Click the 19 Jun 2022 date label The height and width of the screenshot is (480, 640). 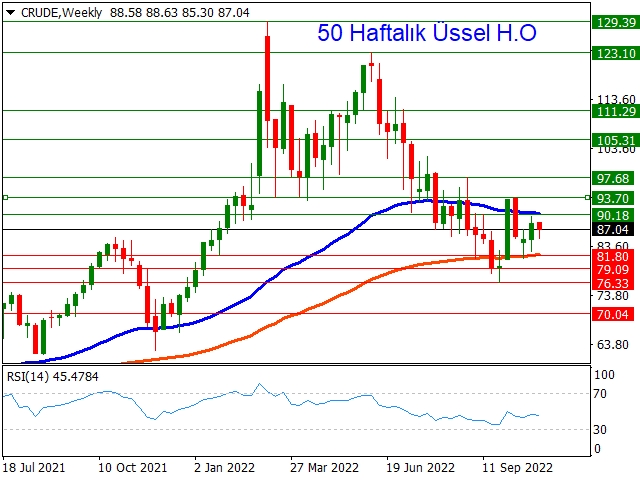coord(420,467)
